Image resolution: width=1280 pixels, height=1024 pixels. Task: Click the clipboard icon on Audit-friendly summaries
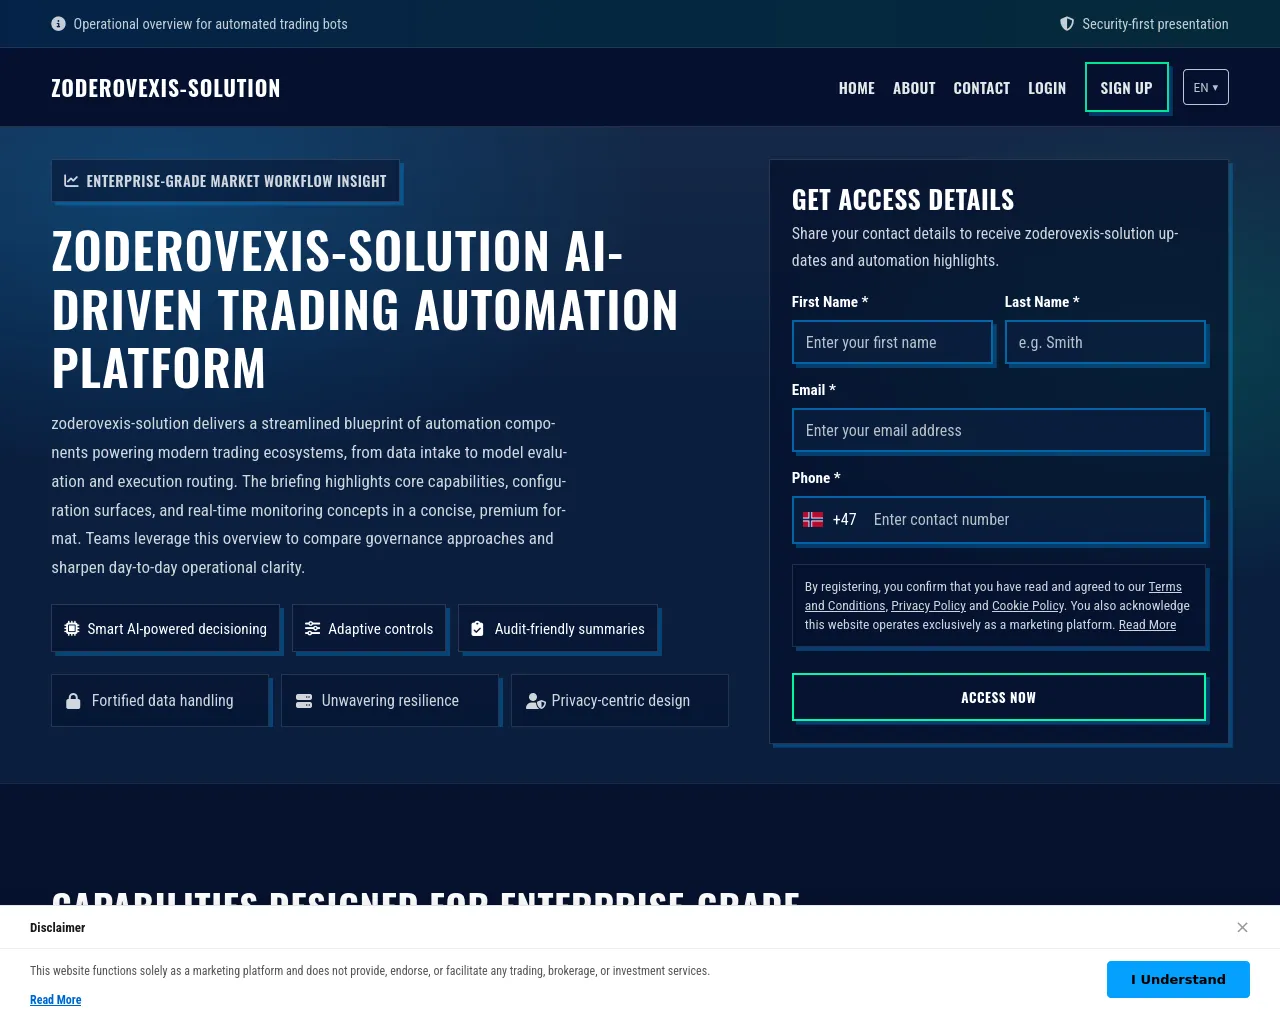point(477,629)
